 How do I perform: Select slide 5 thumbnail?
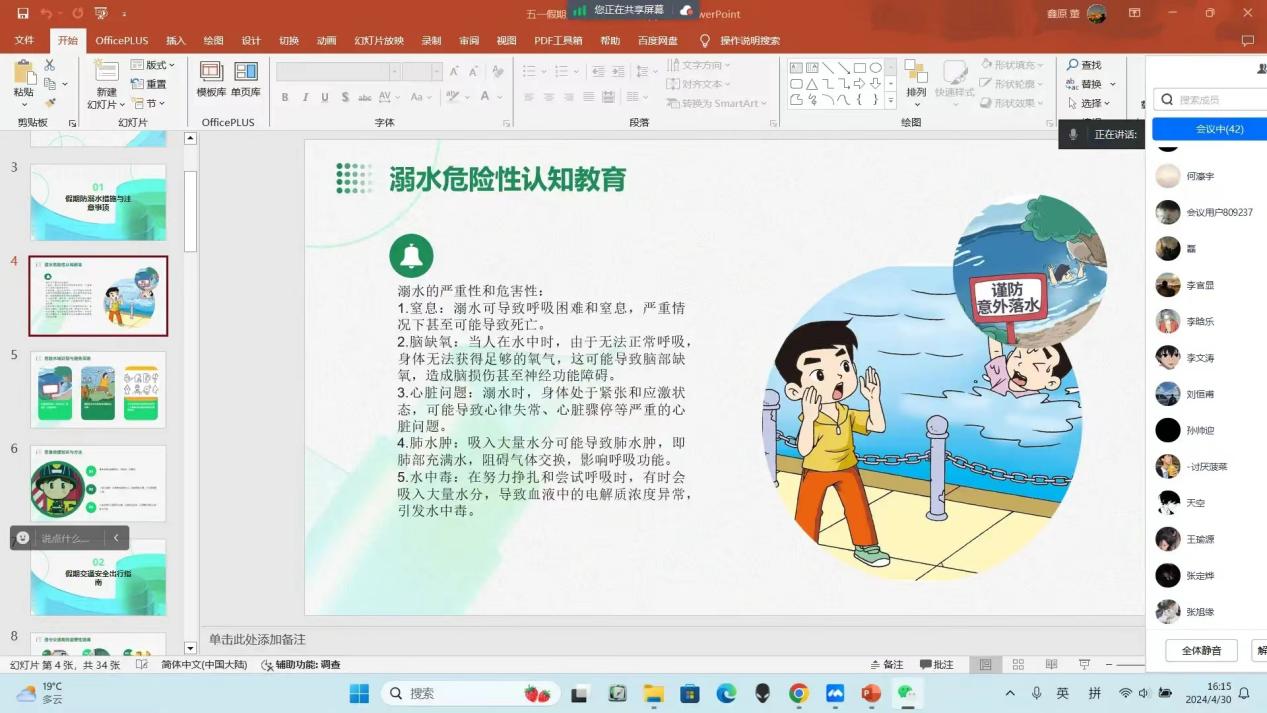[98, 390]
